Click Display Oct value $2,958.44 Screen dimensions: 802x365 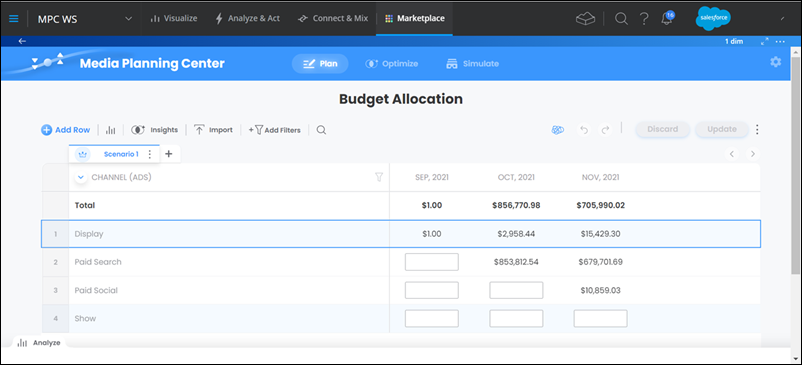[516, 234]
